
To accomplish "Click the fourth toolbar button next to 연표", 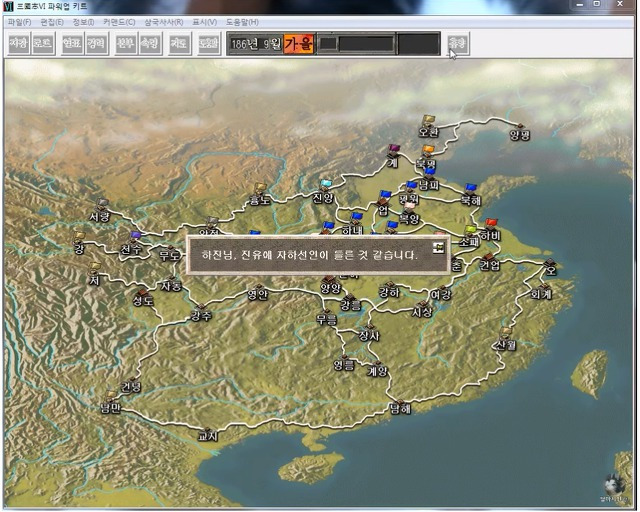I will pyautogui.click(x=97, y=43).
